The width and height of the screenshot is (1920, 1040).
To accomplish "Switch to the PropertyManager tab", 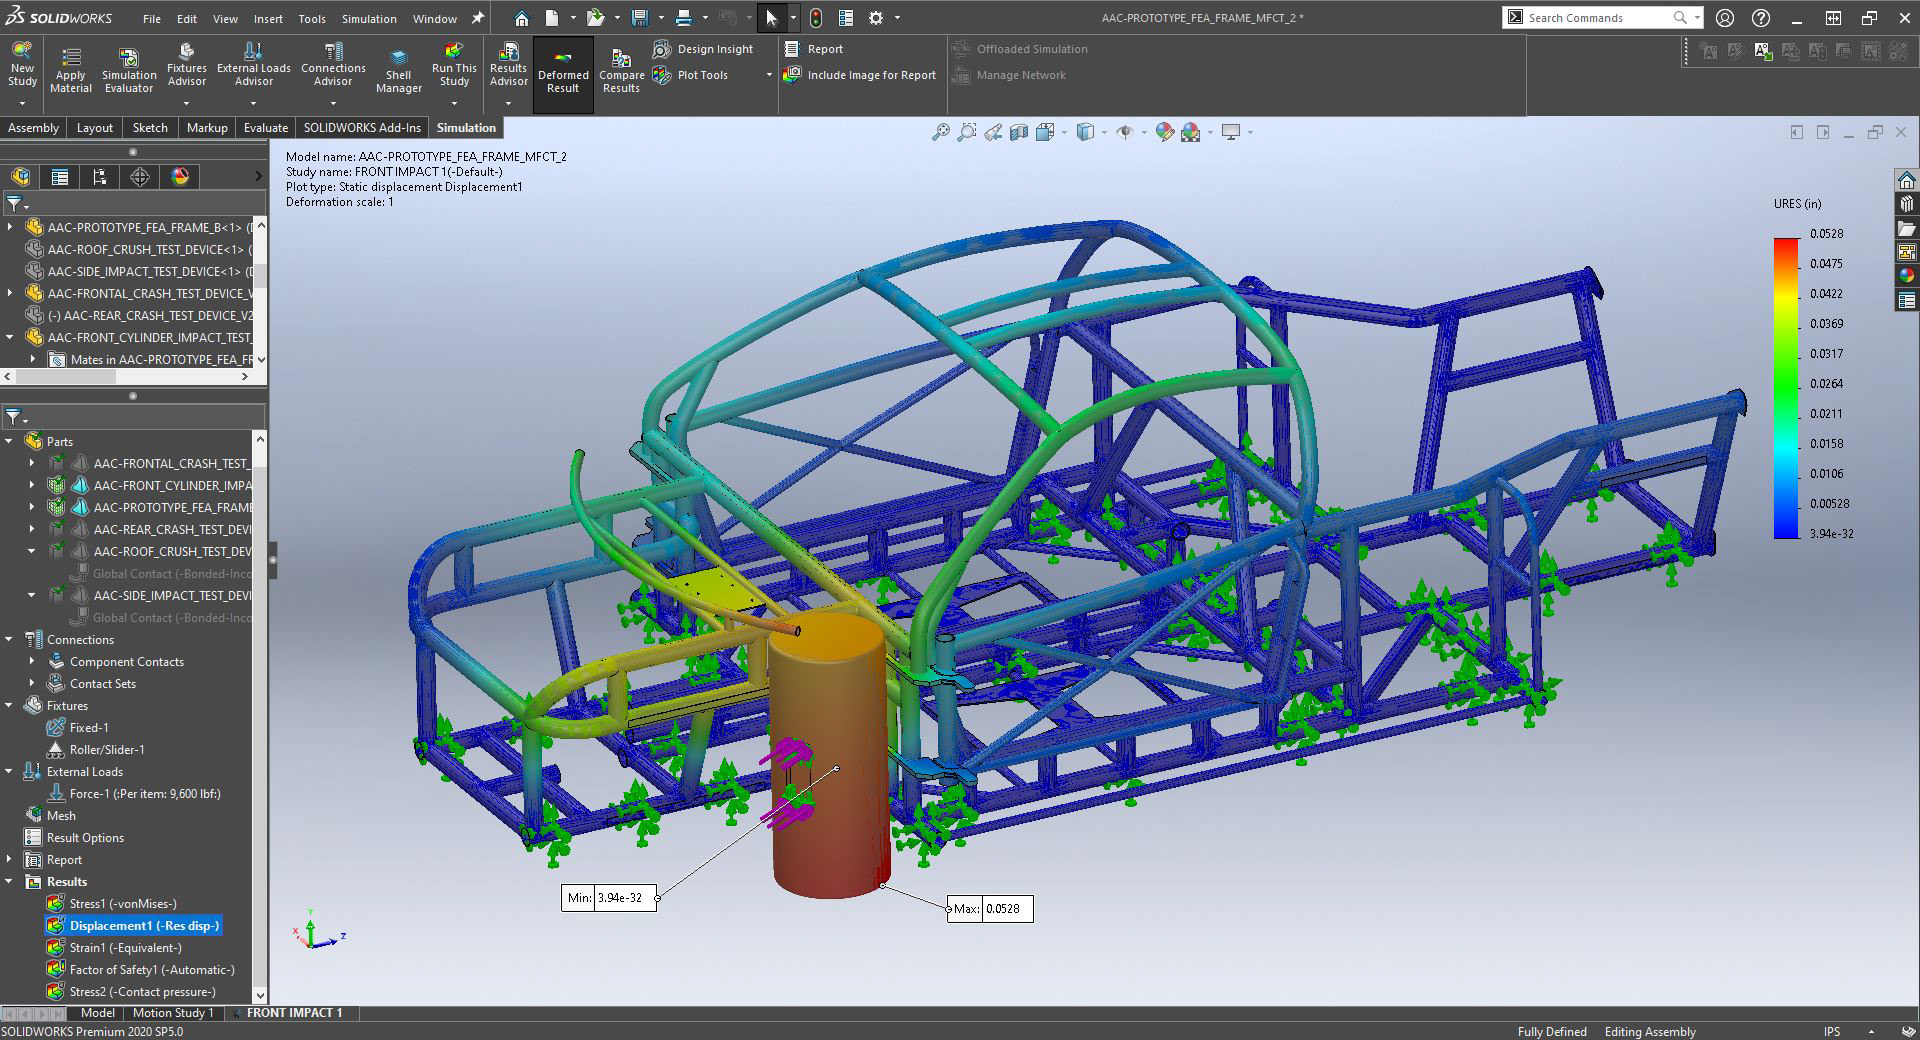I will 60,177.
